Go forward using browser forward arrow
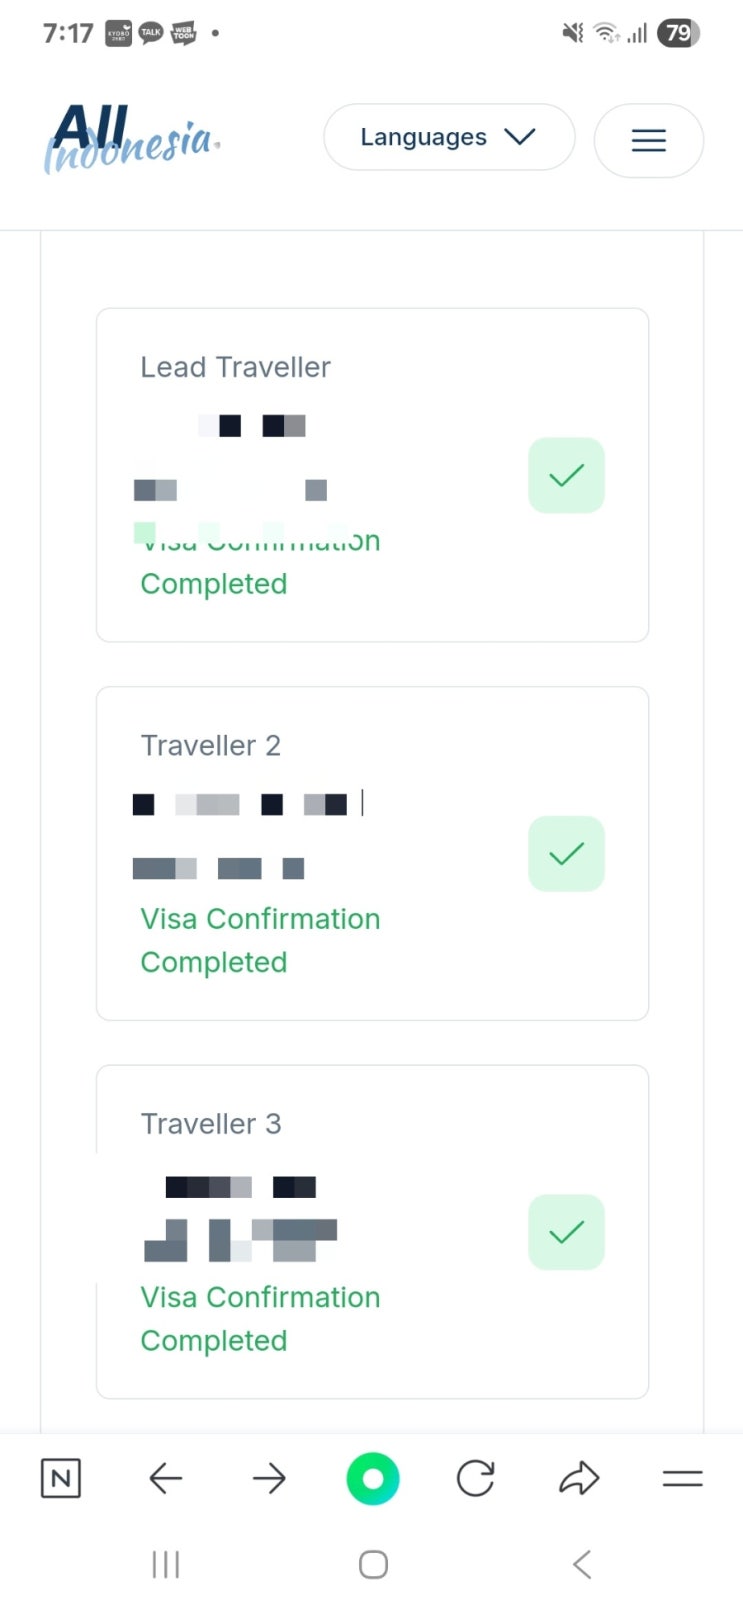Image resolution: width=743 pixels, height=1610 pixels. [269, 1478]
